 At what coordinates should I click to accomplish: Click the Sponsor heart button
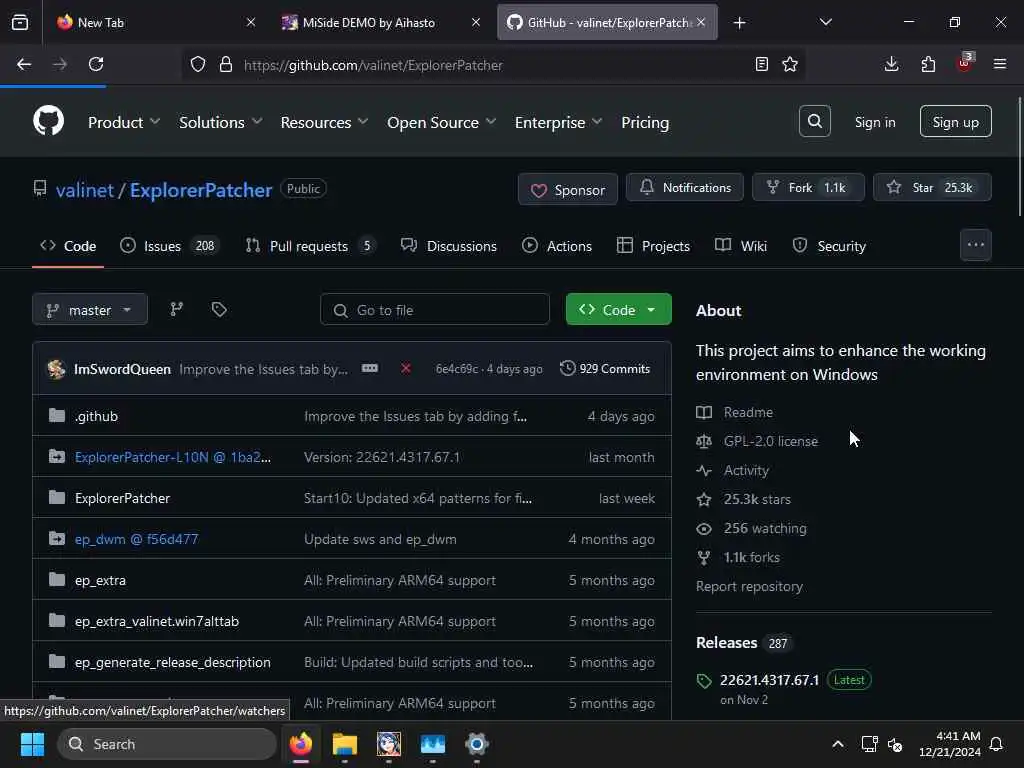pyautogui.click(x=568, y=189)
